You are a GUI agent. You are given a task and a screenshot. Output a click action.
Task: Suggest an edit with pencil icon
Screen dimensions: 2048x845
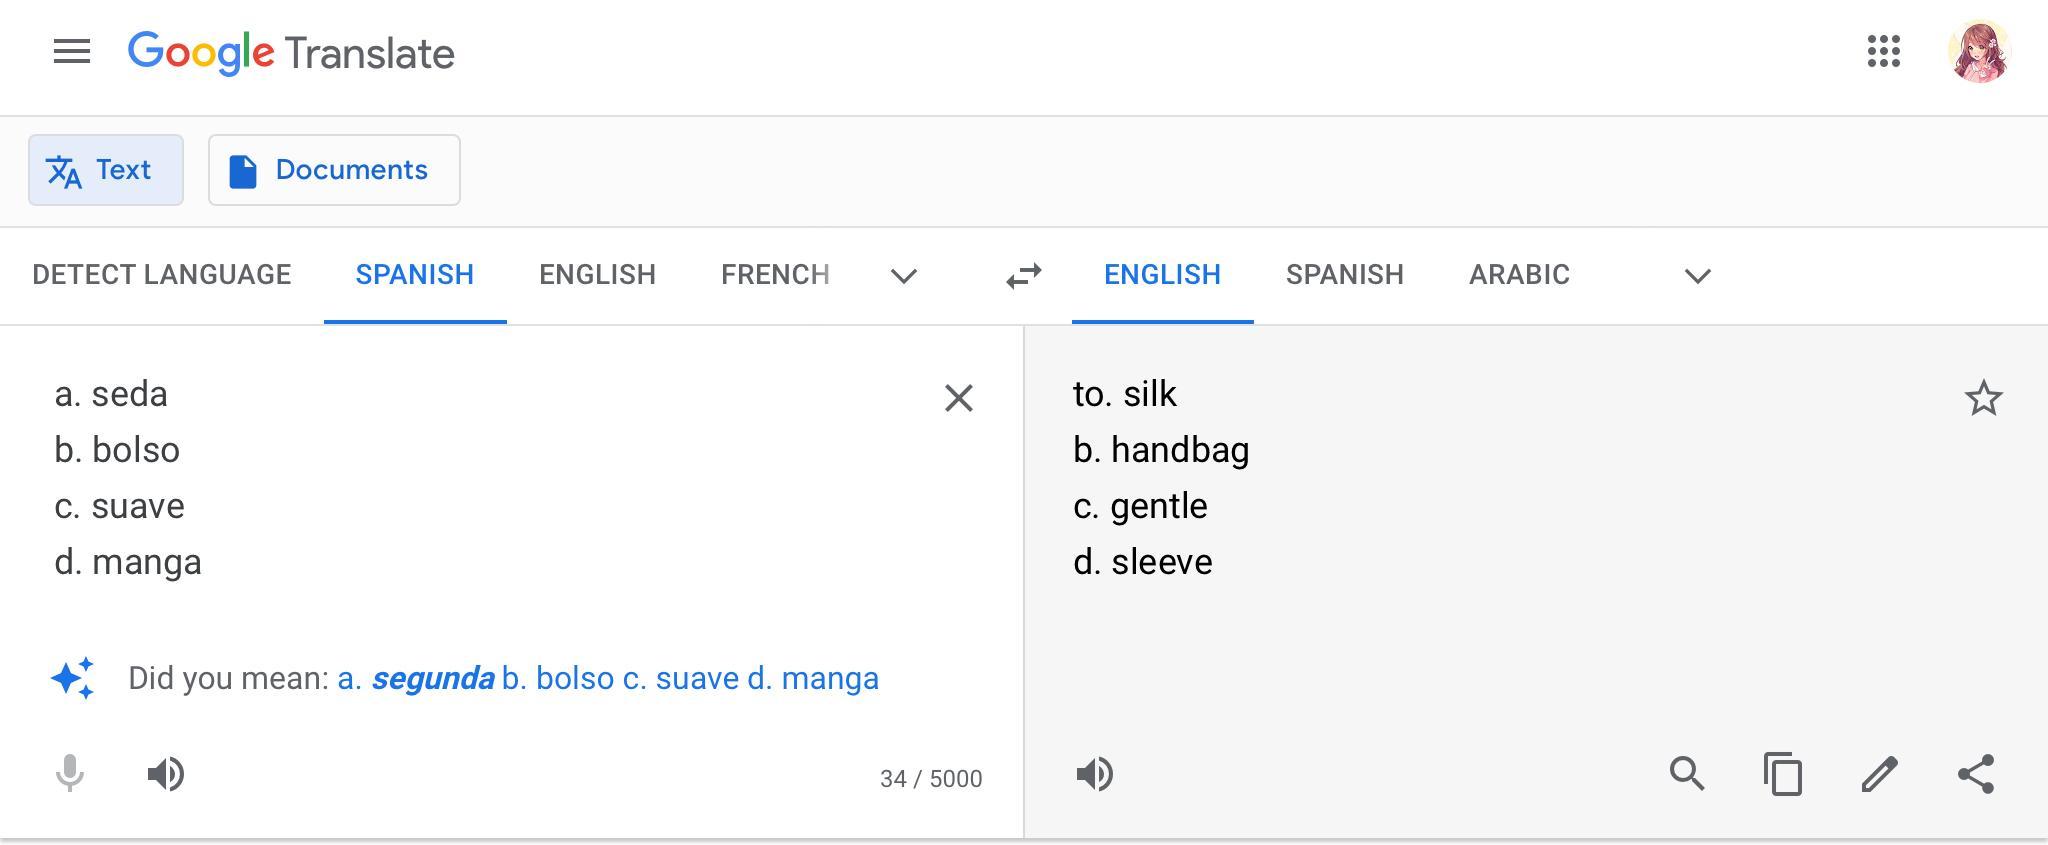tap(1879, 774)
